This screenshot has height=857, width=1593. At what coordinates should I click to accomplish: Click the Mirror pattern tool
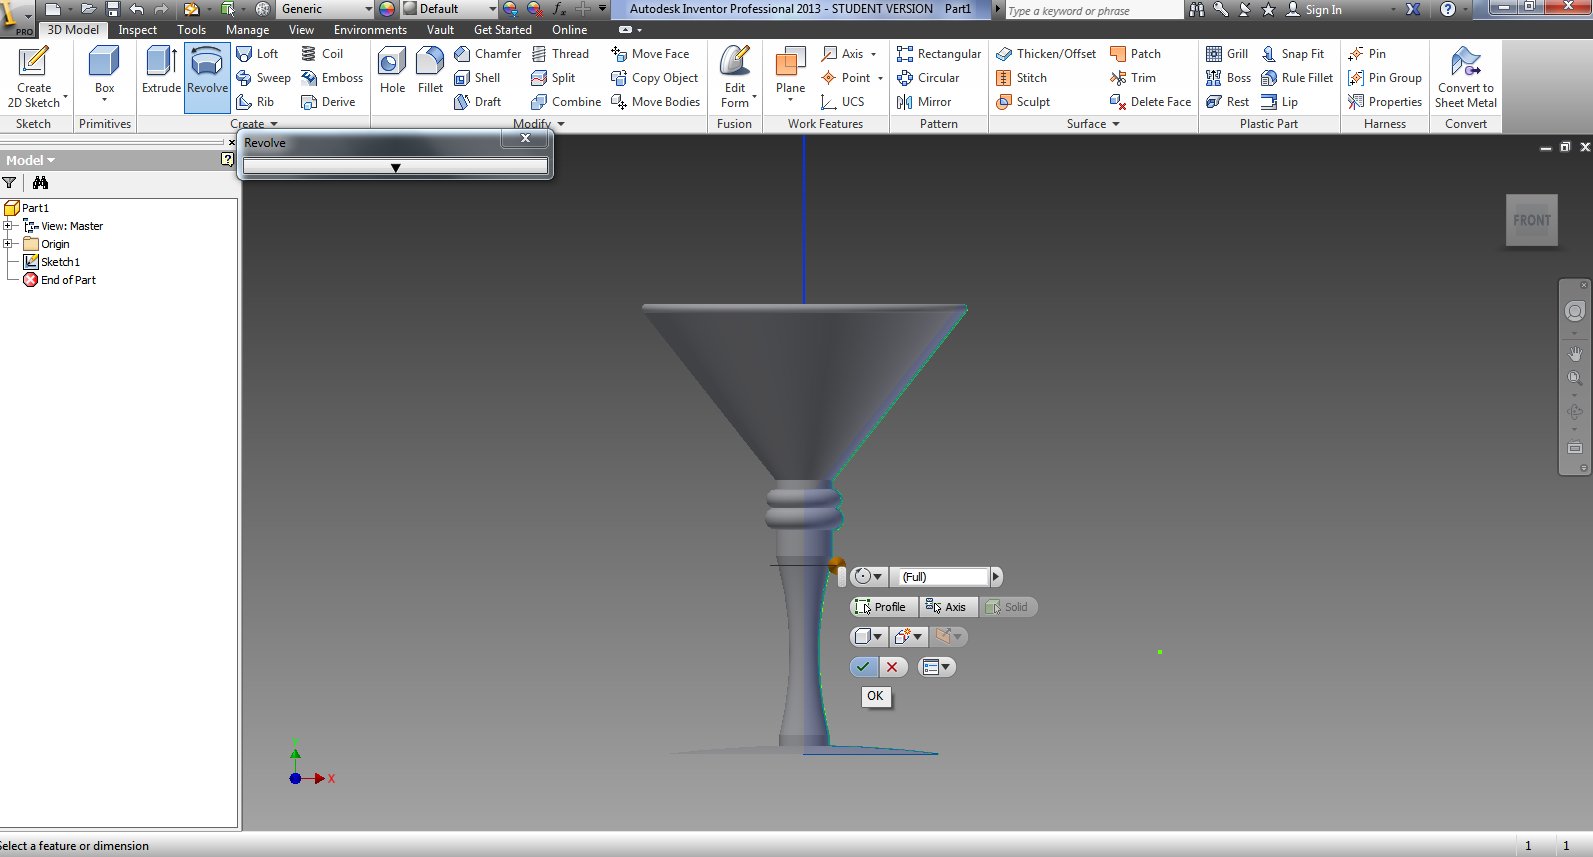[924, 102]
